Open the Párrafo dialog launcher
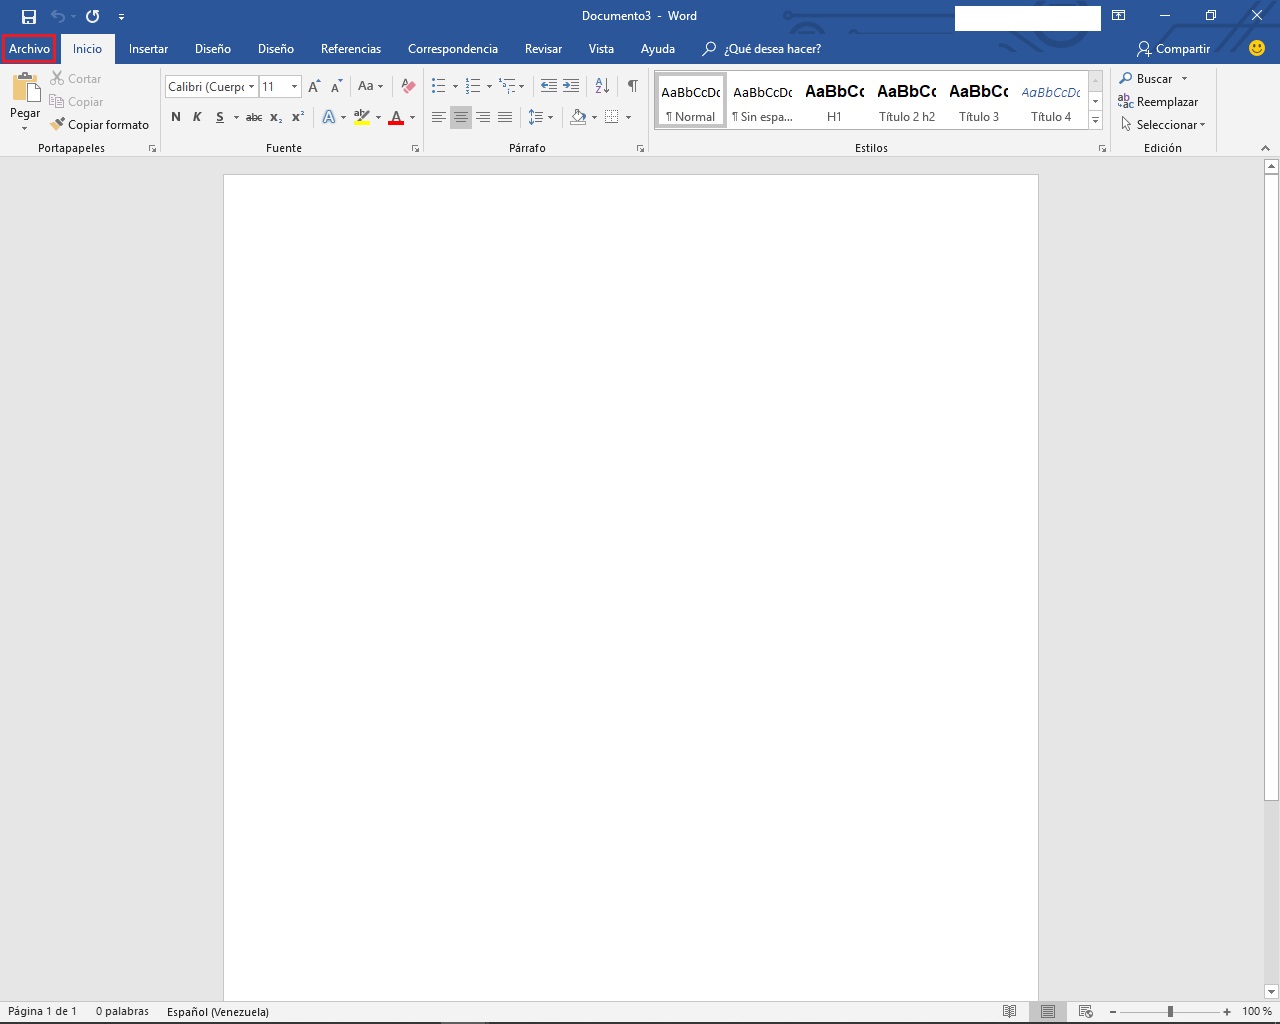Screen dimensions: 1280x1024 click(x=640, y=148)
